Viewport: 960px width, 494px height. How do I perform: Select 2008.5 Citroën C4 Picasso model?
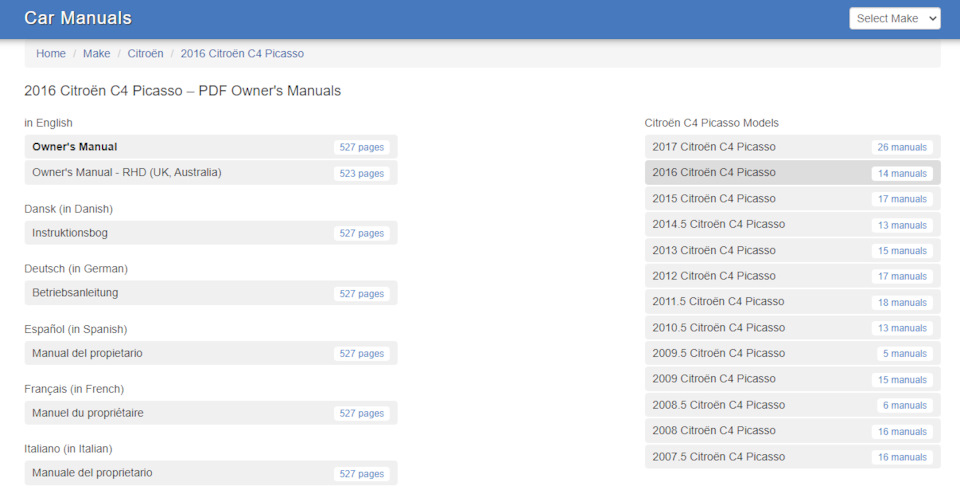tap(793, 405)
